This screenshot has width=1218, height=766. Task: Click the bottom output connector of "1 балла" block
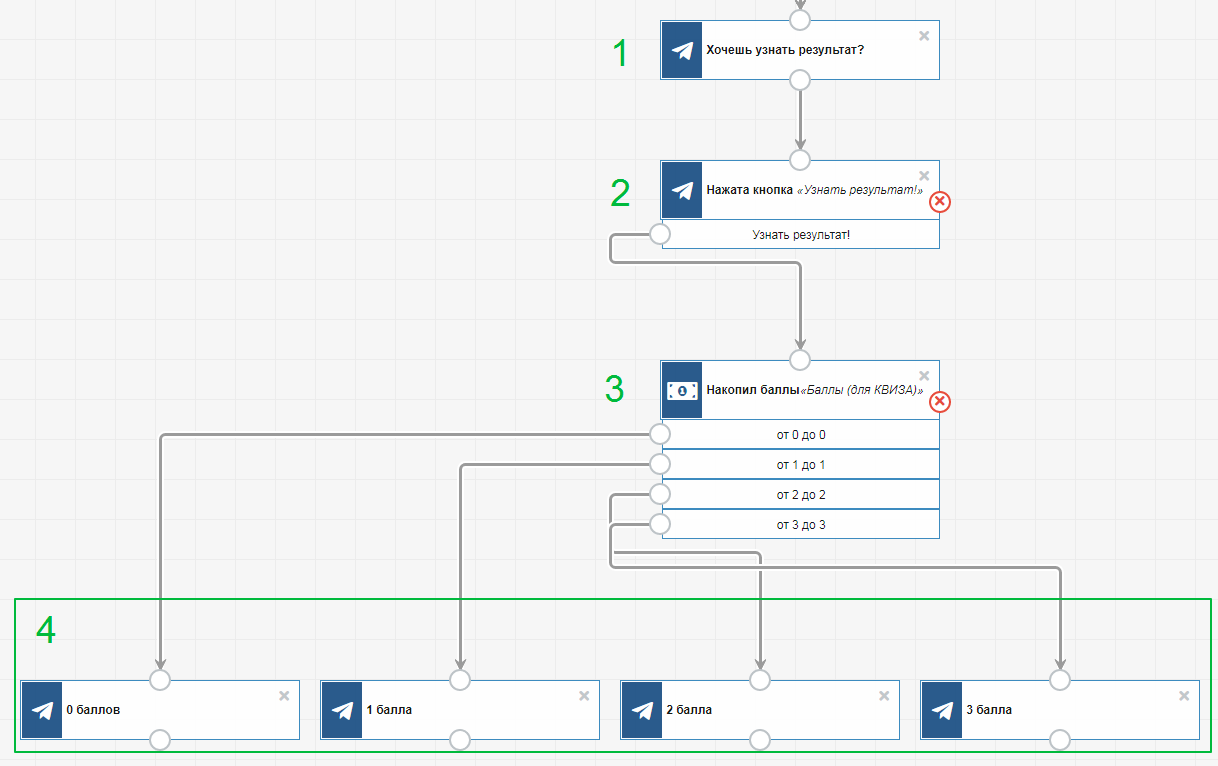460,740
